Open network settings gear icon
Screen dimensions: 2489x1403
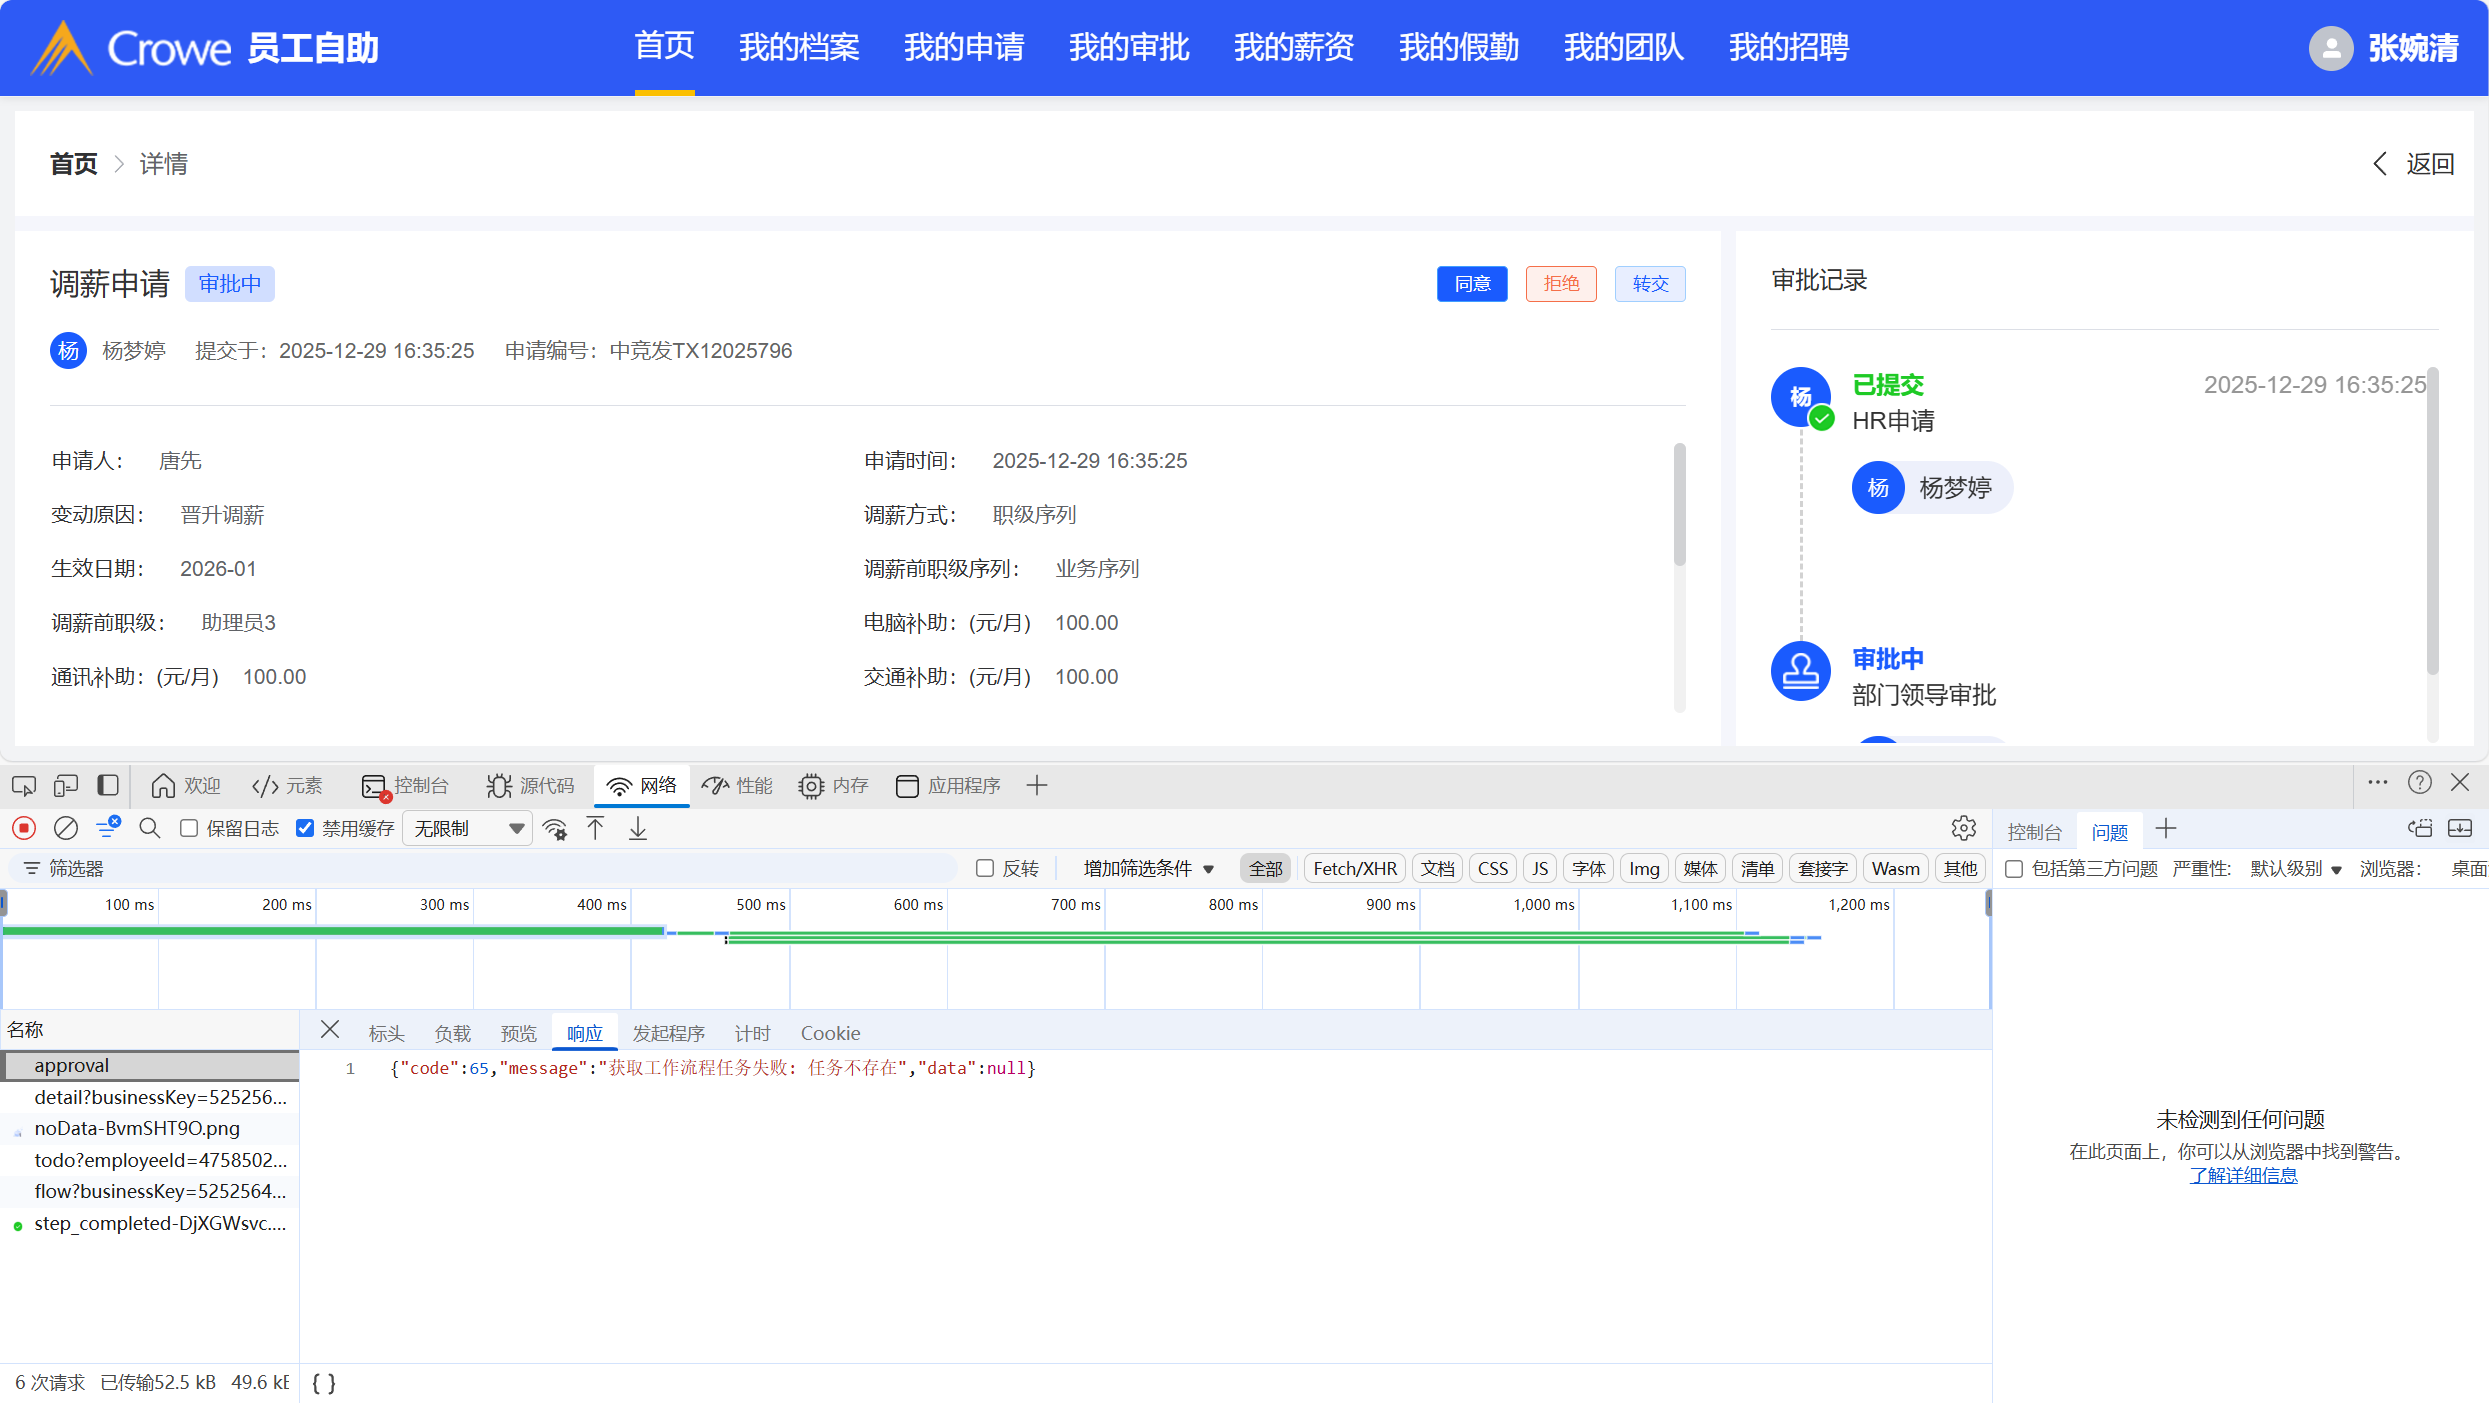(x=1963, y=828)
